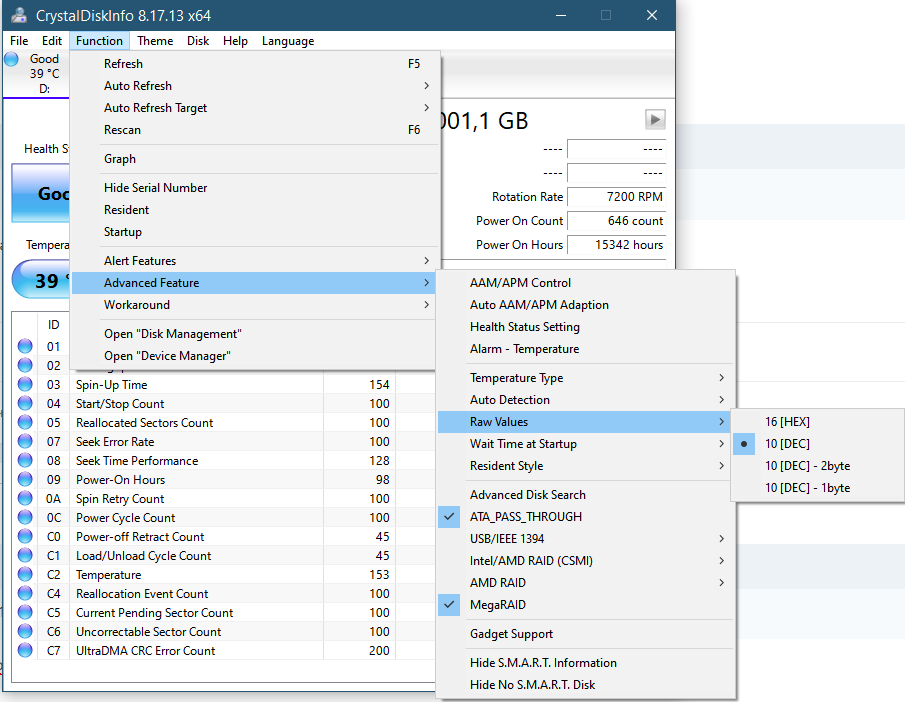This screenshot has width=905, height=702.
Task: Open "Disk Management" from menu
Action: coord(255,334)
